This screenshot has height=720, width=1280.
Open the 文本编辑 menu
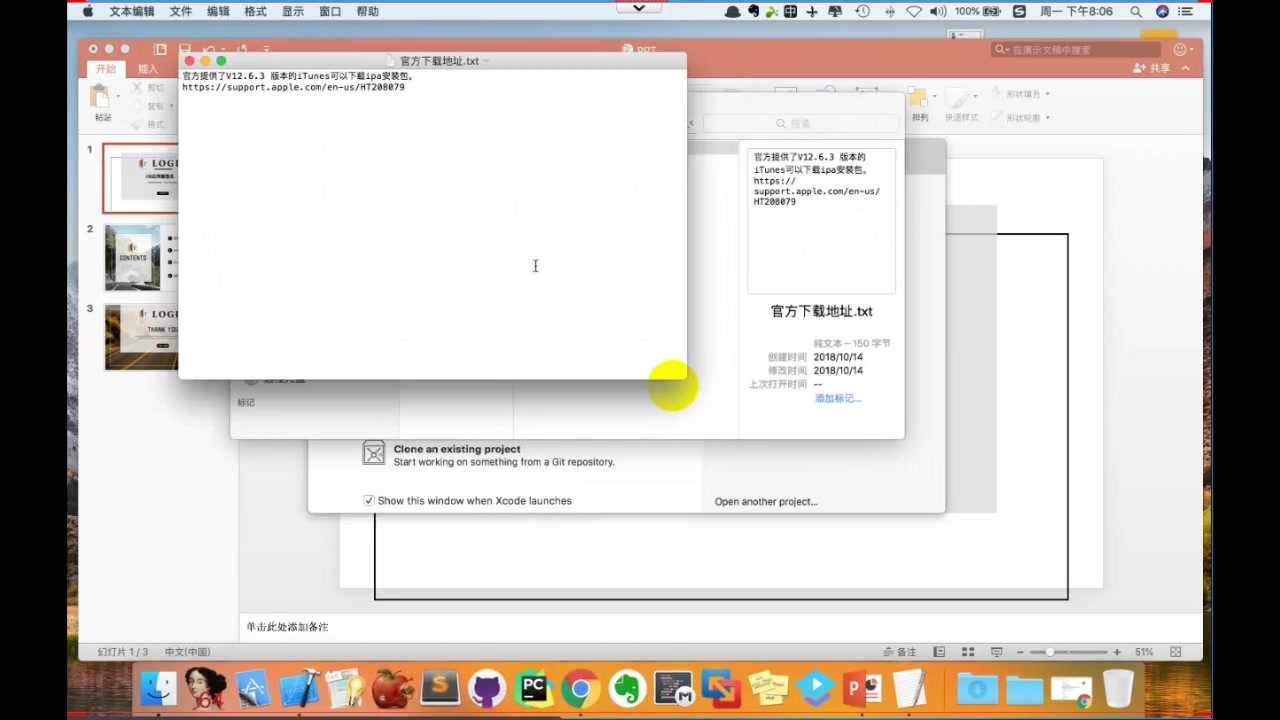coord(132,11)
